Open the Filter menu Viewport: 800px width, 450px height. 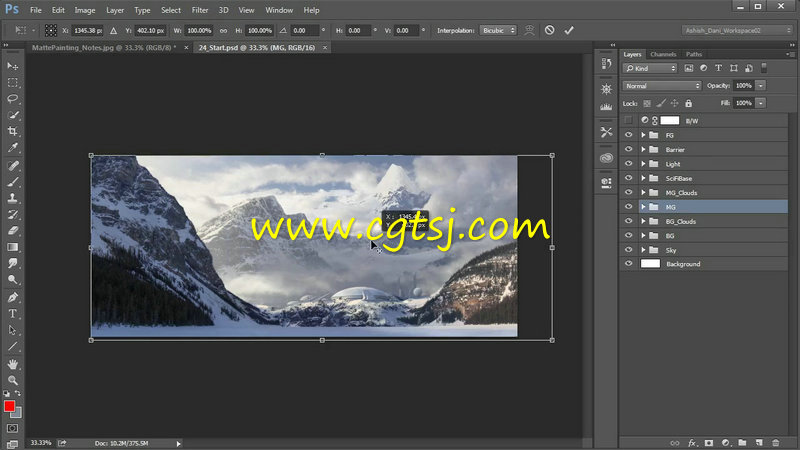pos(199,10)
